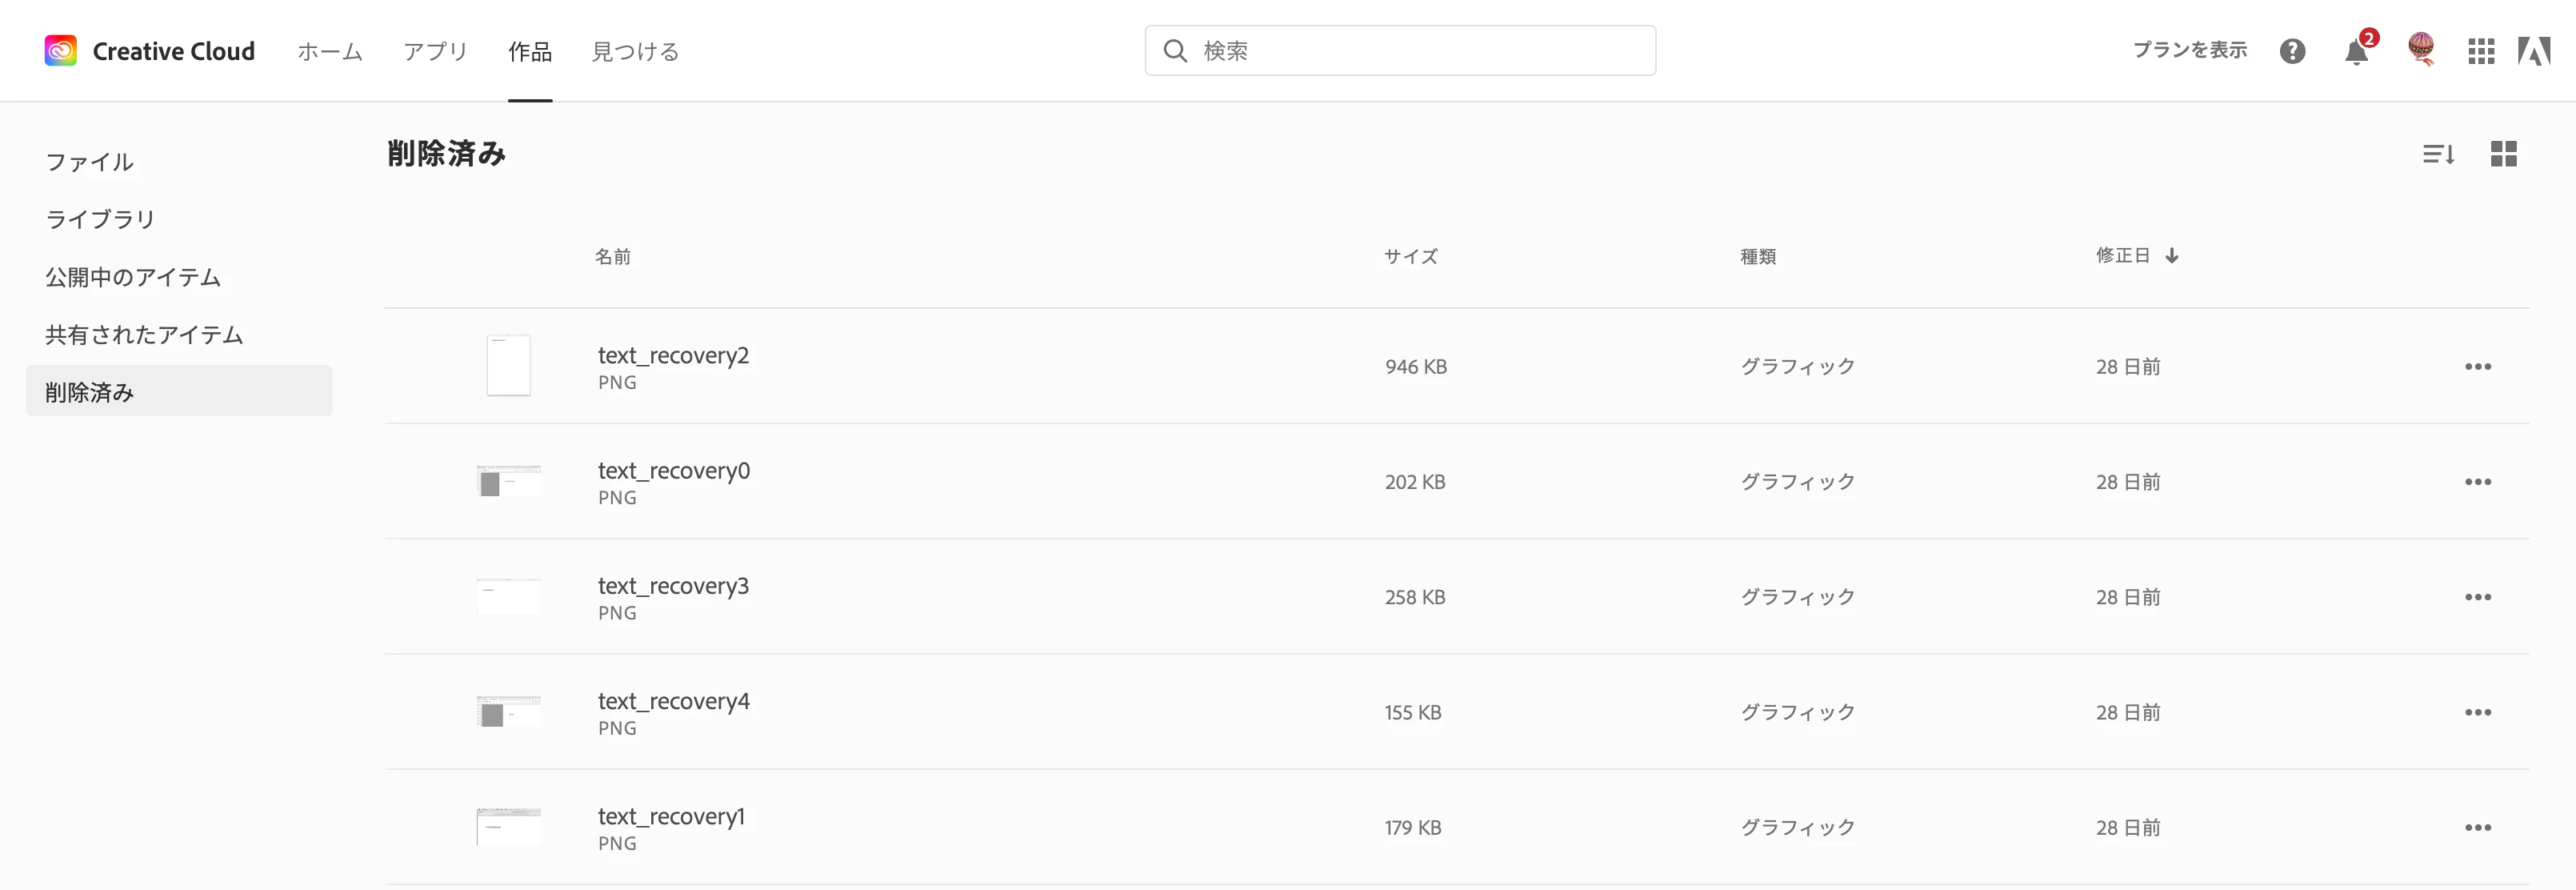
Task: Open the help question mark icon
Action: [2292, 51]
